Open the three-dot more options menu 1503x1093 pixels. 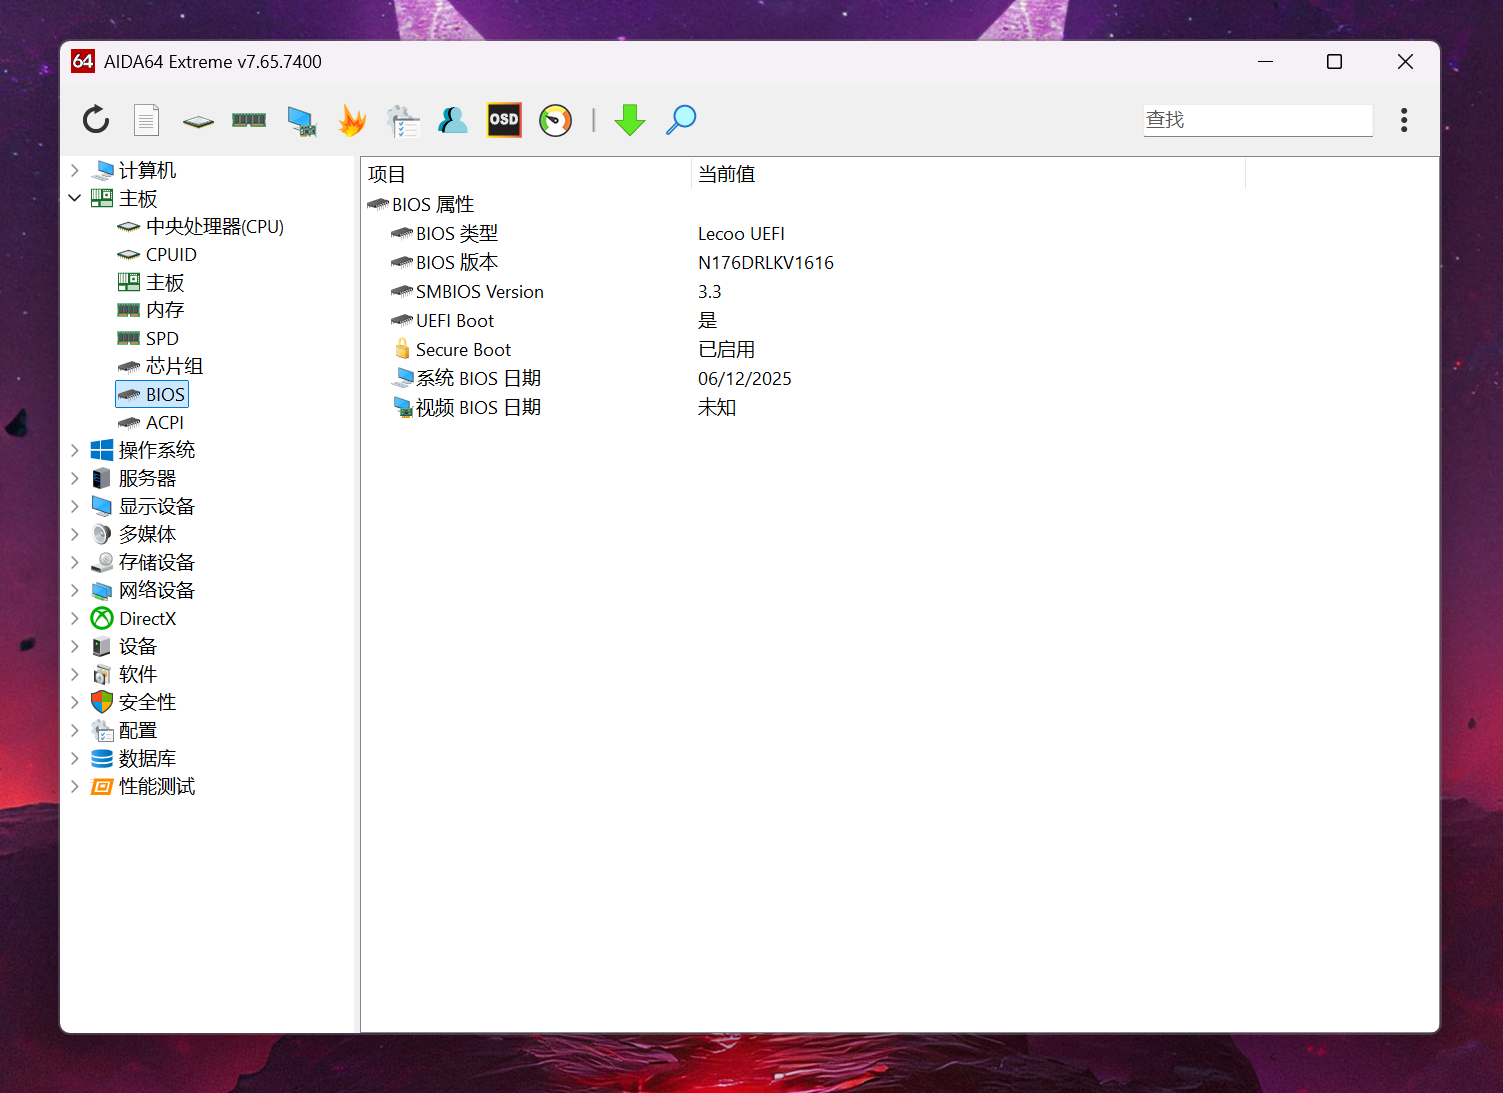pos(1404,120)
